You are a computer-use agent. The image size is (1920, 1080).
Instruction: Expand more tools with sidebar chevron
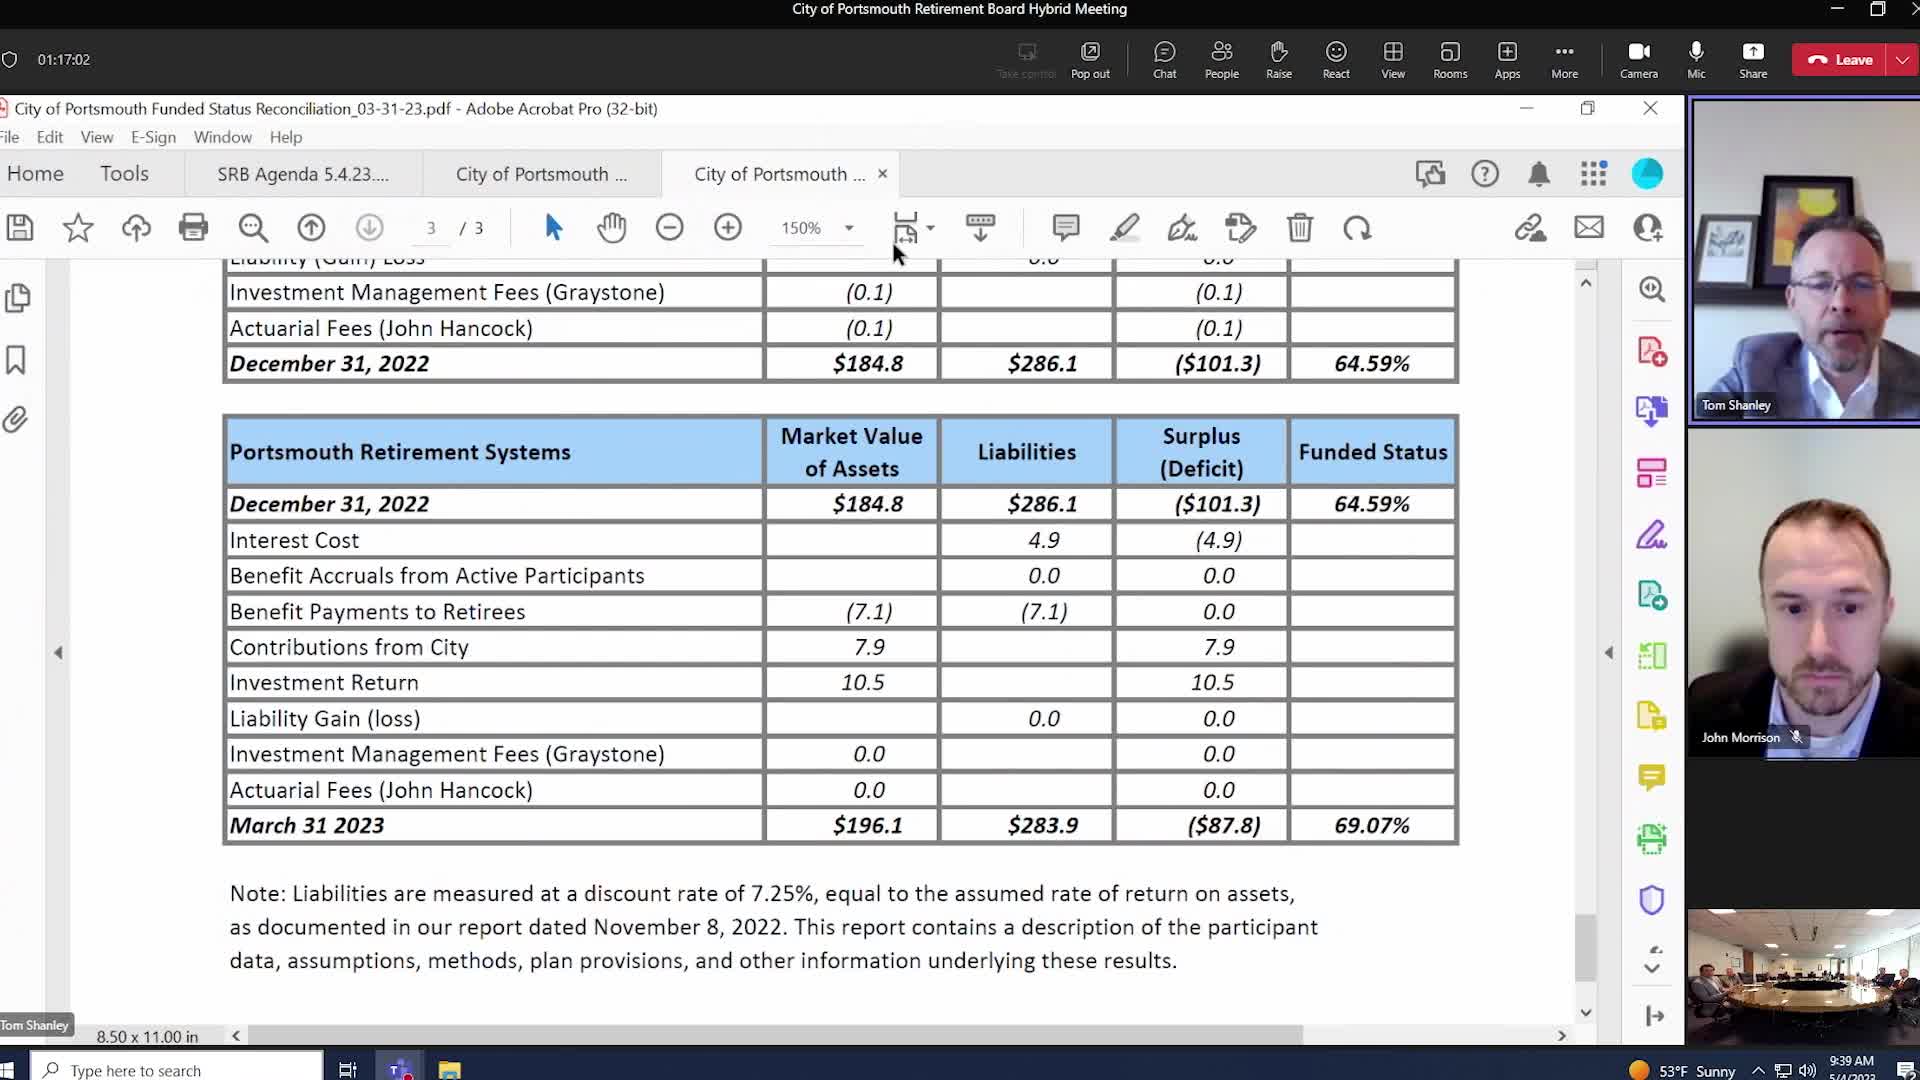point(1652,967)
